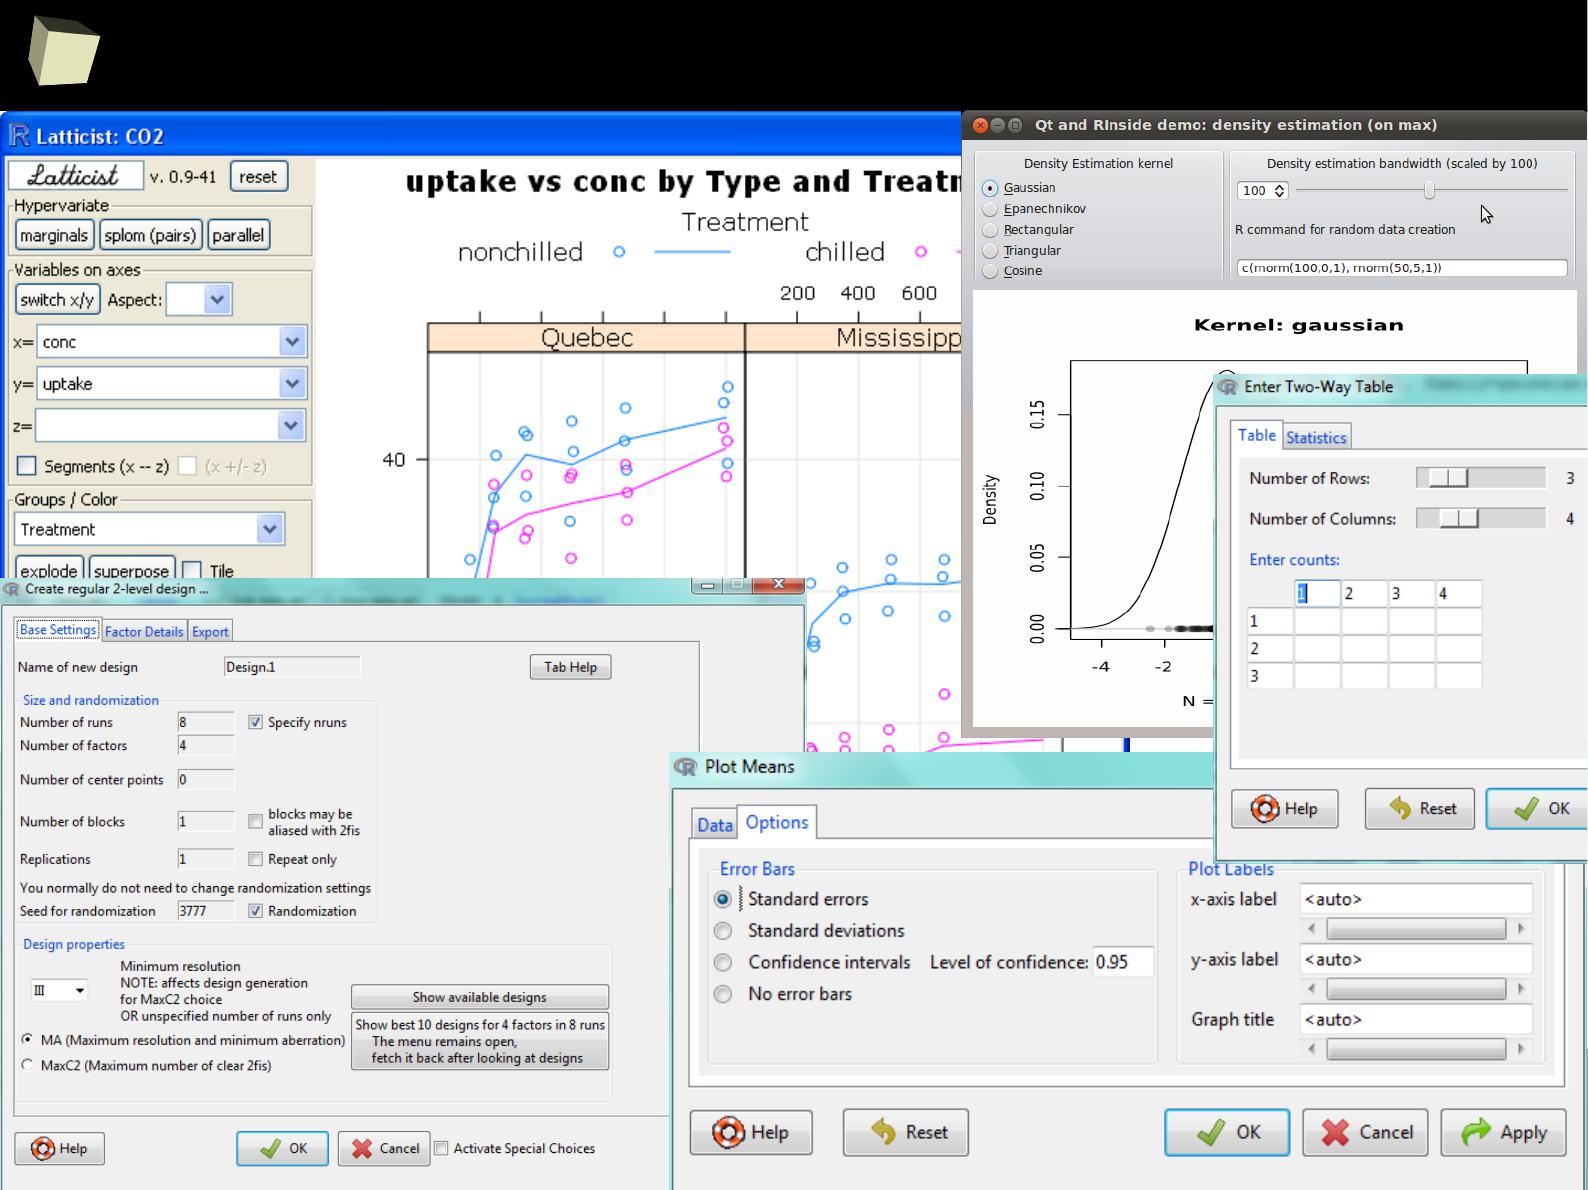Screen dimensions: 1588x1190
Task: Click the Reset arrow button in Plot Means
Action: click(x=906, y=1132)
